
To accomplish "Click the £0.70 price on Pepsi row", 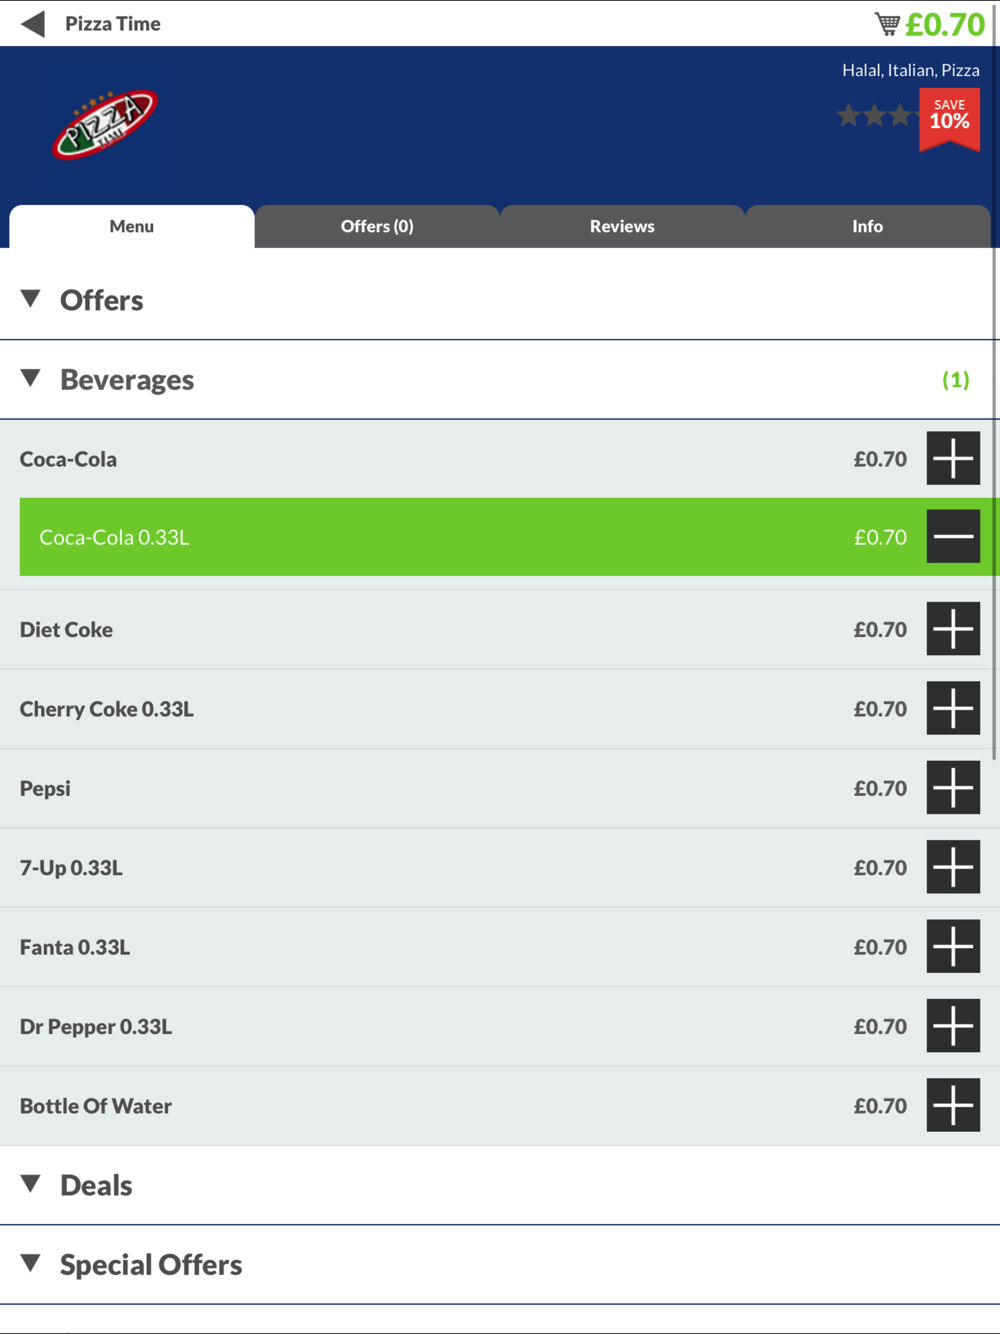I will (880, 788).
